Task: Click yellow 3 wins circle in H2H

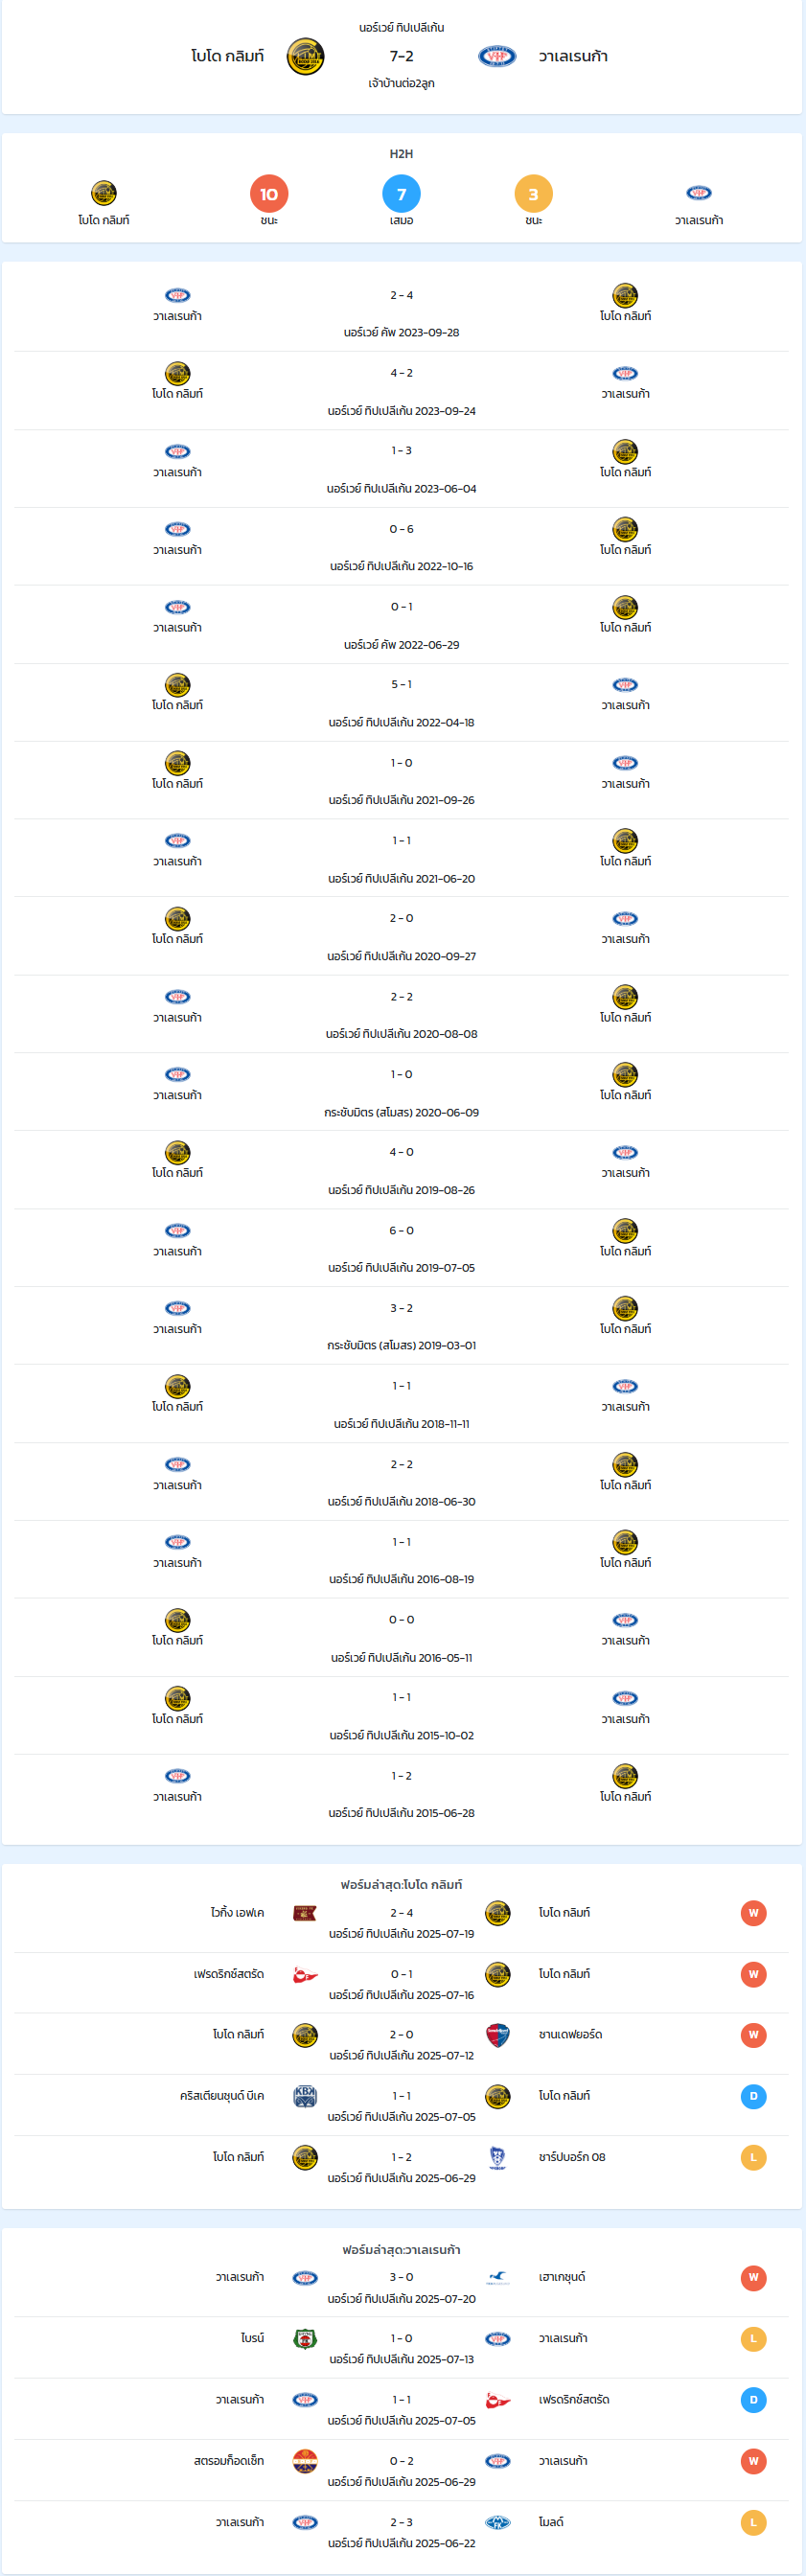Action: point(533,194)
